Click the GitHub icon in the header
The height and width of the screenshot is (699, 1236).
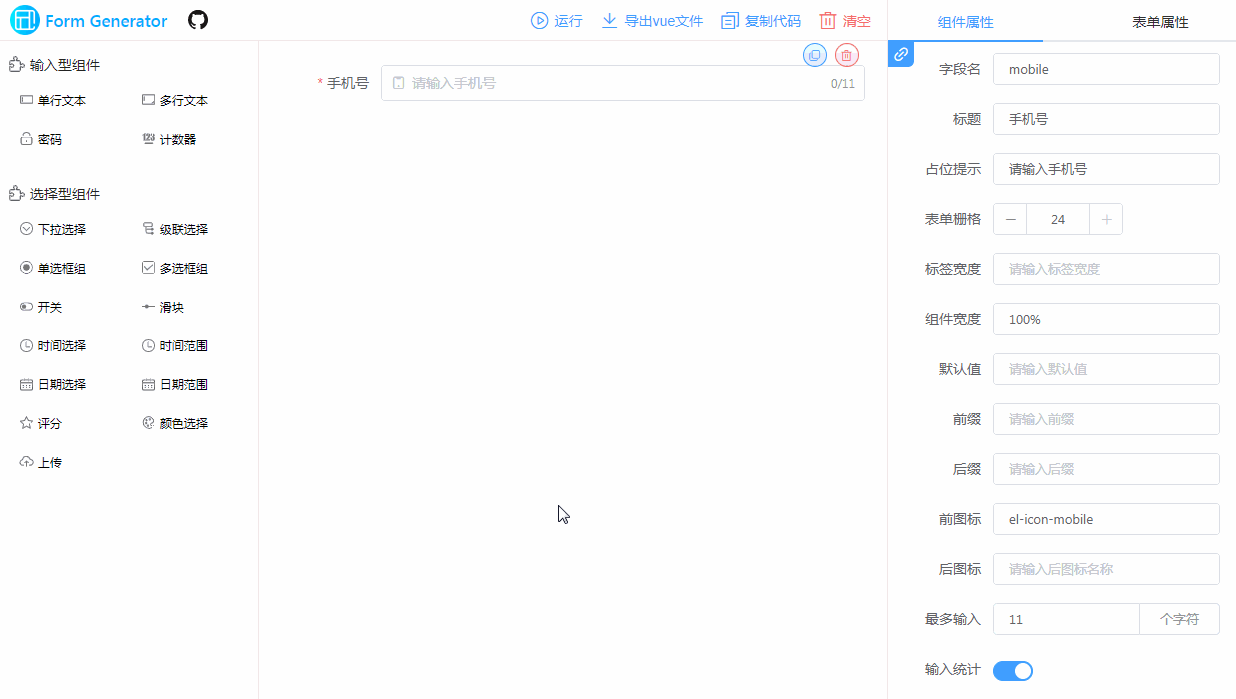(197, 19)
